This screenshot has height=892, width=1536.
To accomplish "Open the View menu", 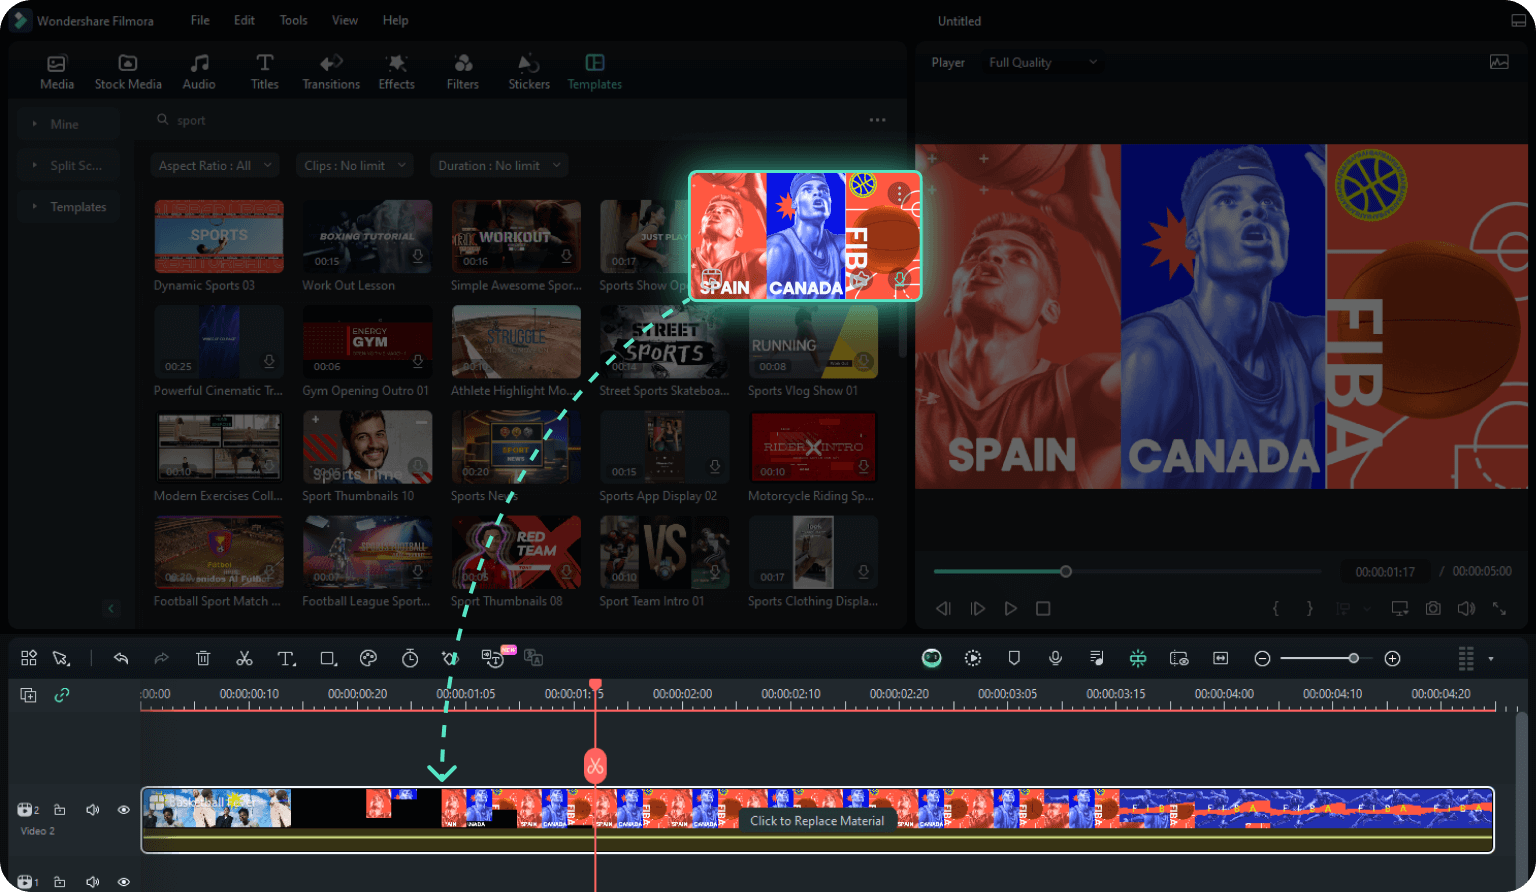I will point(345,20).
